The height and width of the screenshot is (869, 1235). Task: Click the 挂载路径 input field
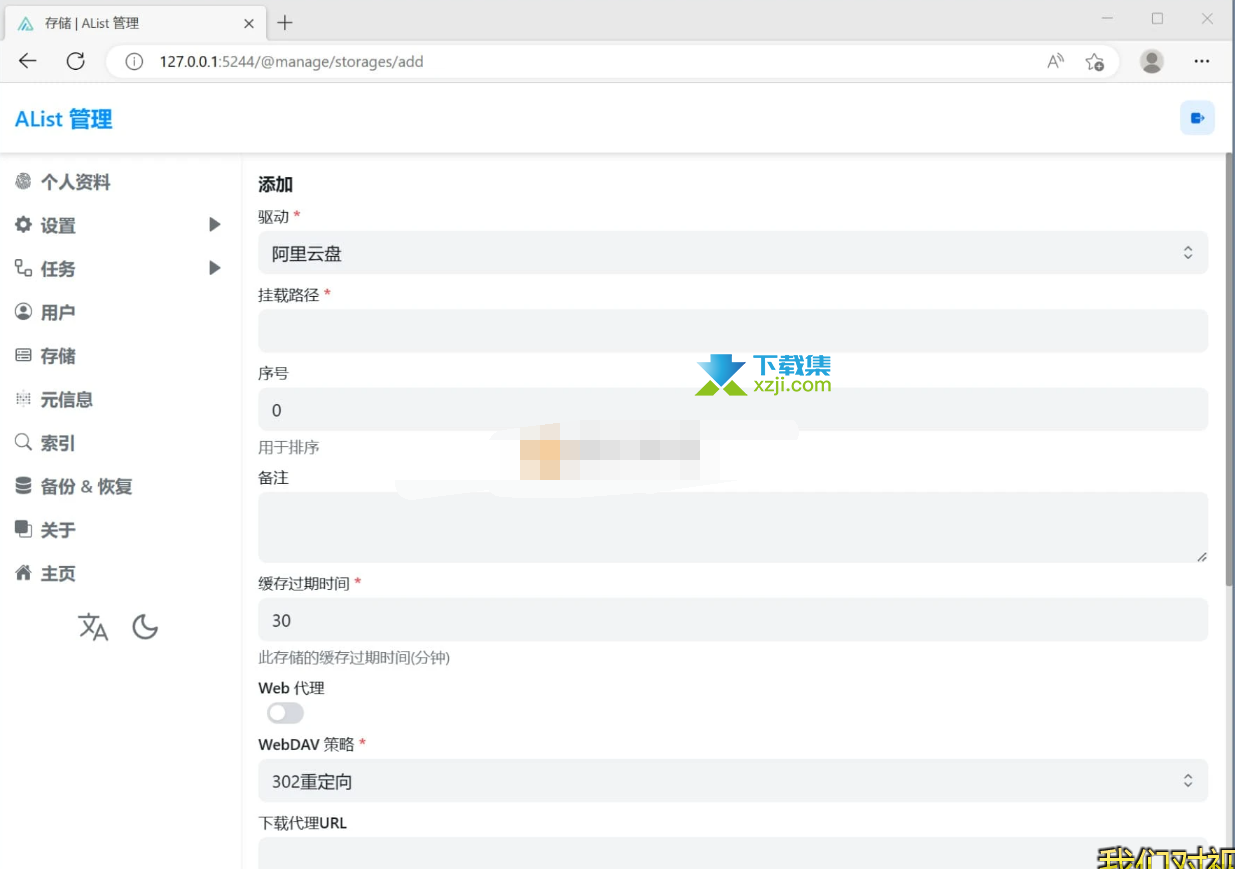click(733, 331)
